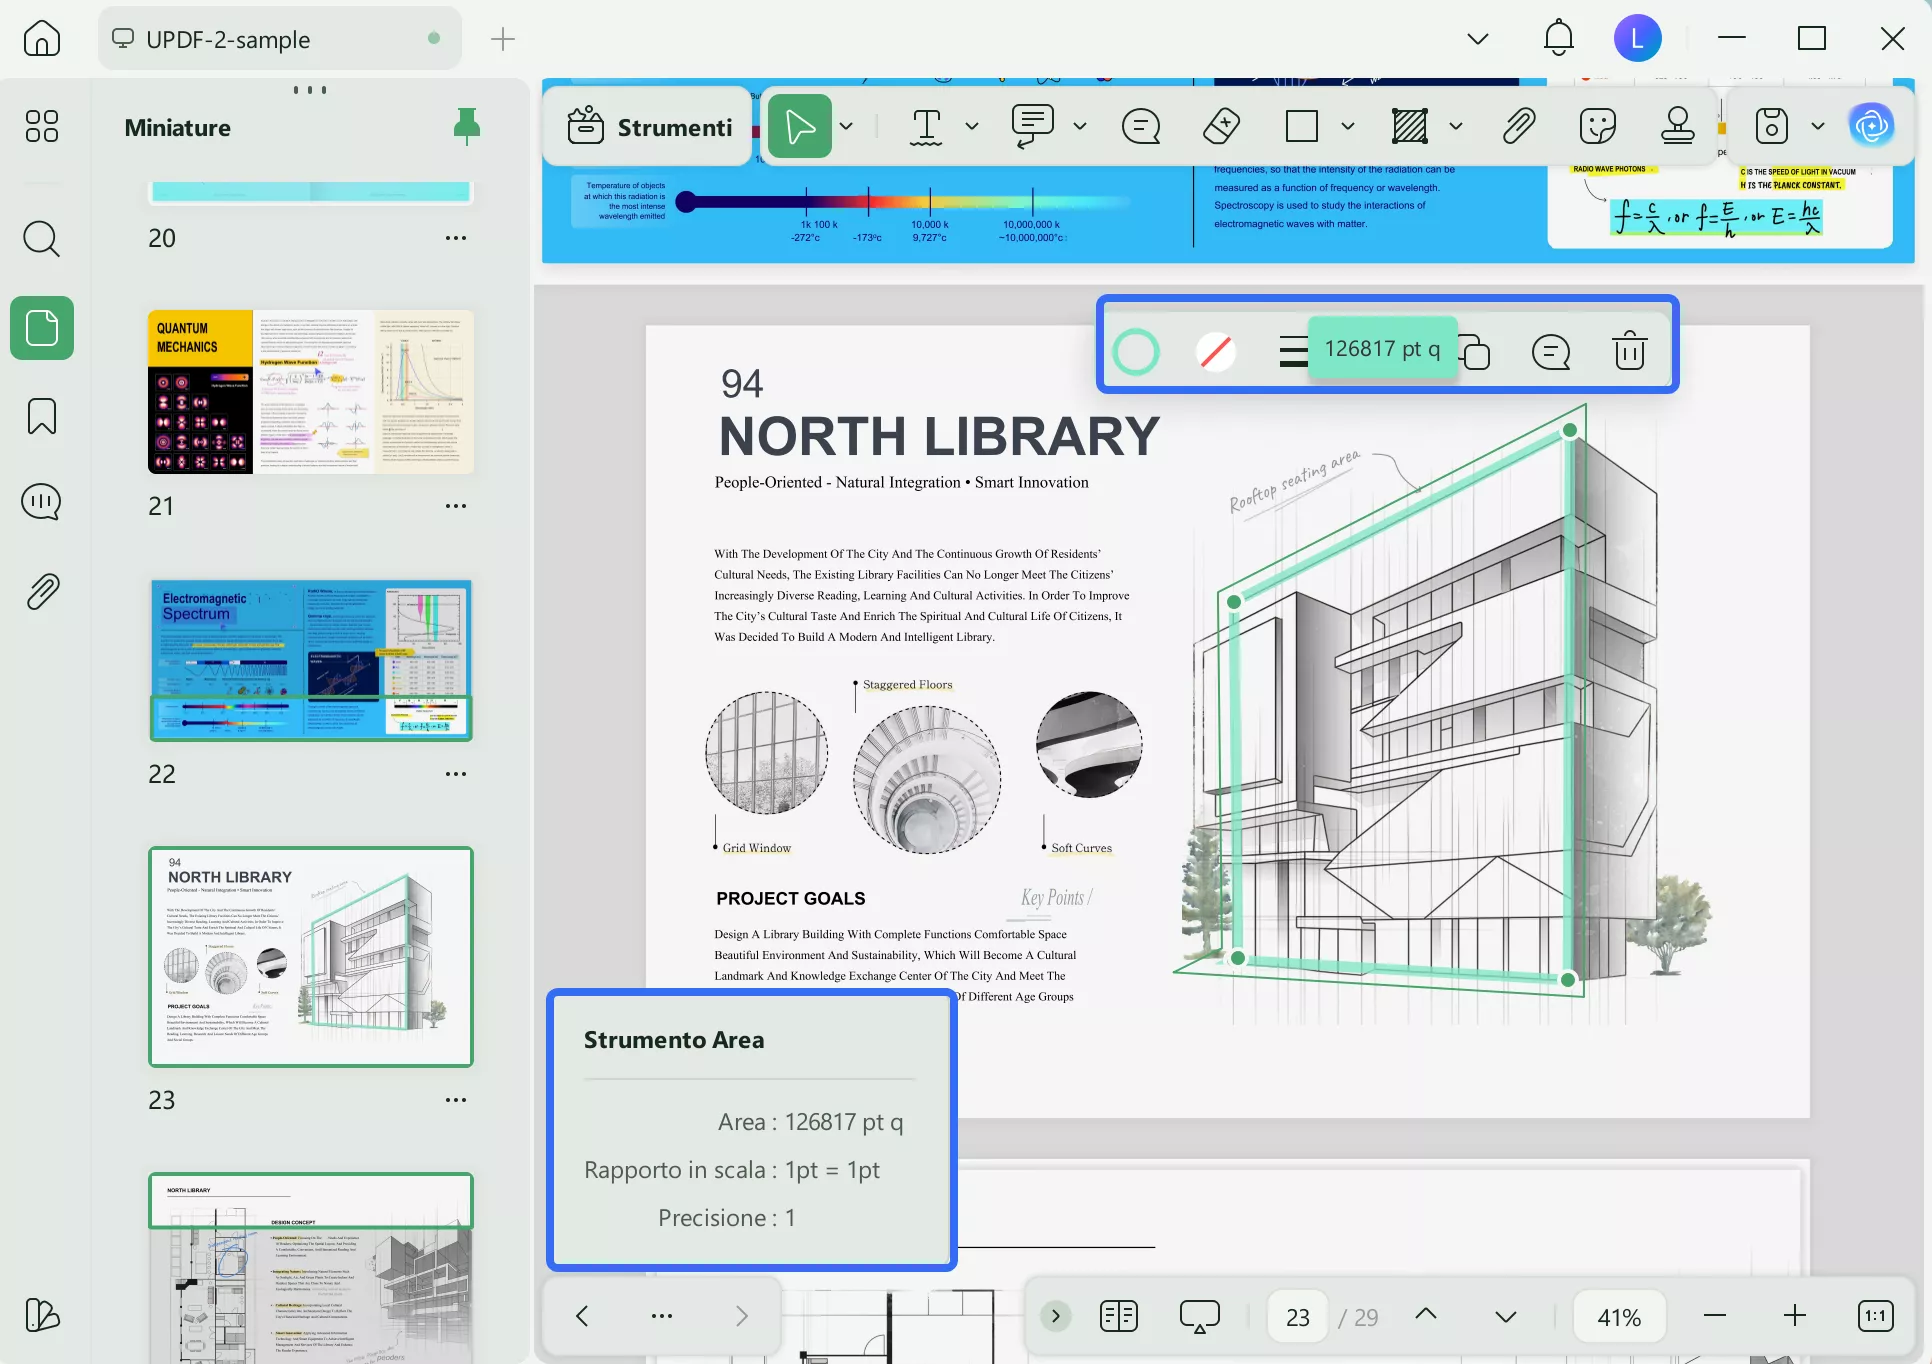1932x1364 pixels.
Task: Select the eraser tool in toolbar
Action: tap(1221, 126)
